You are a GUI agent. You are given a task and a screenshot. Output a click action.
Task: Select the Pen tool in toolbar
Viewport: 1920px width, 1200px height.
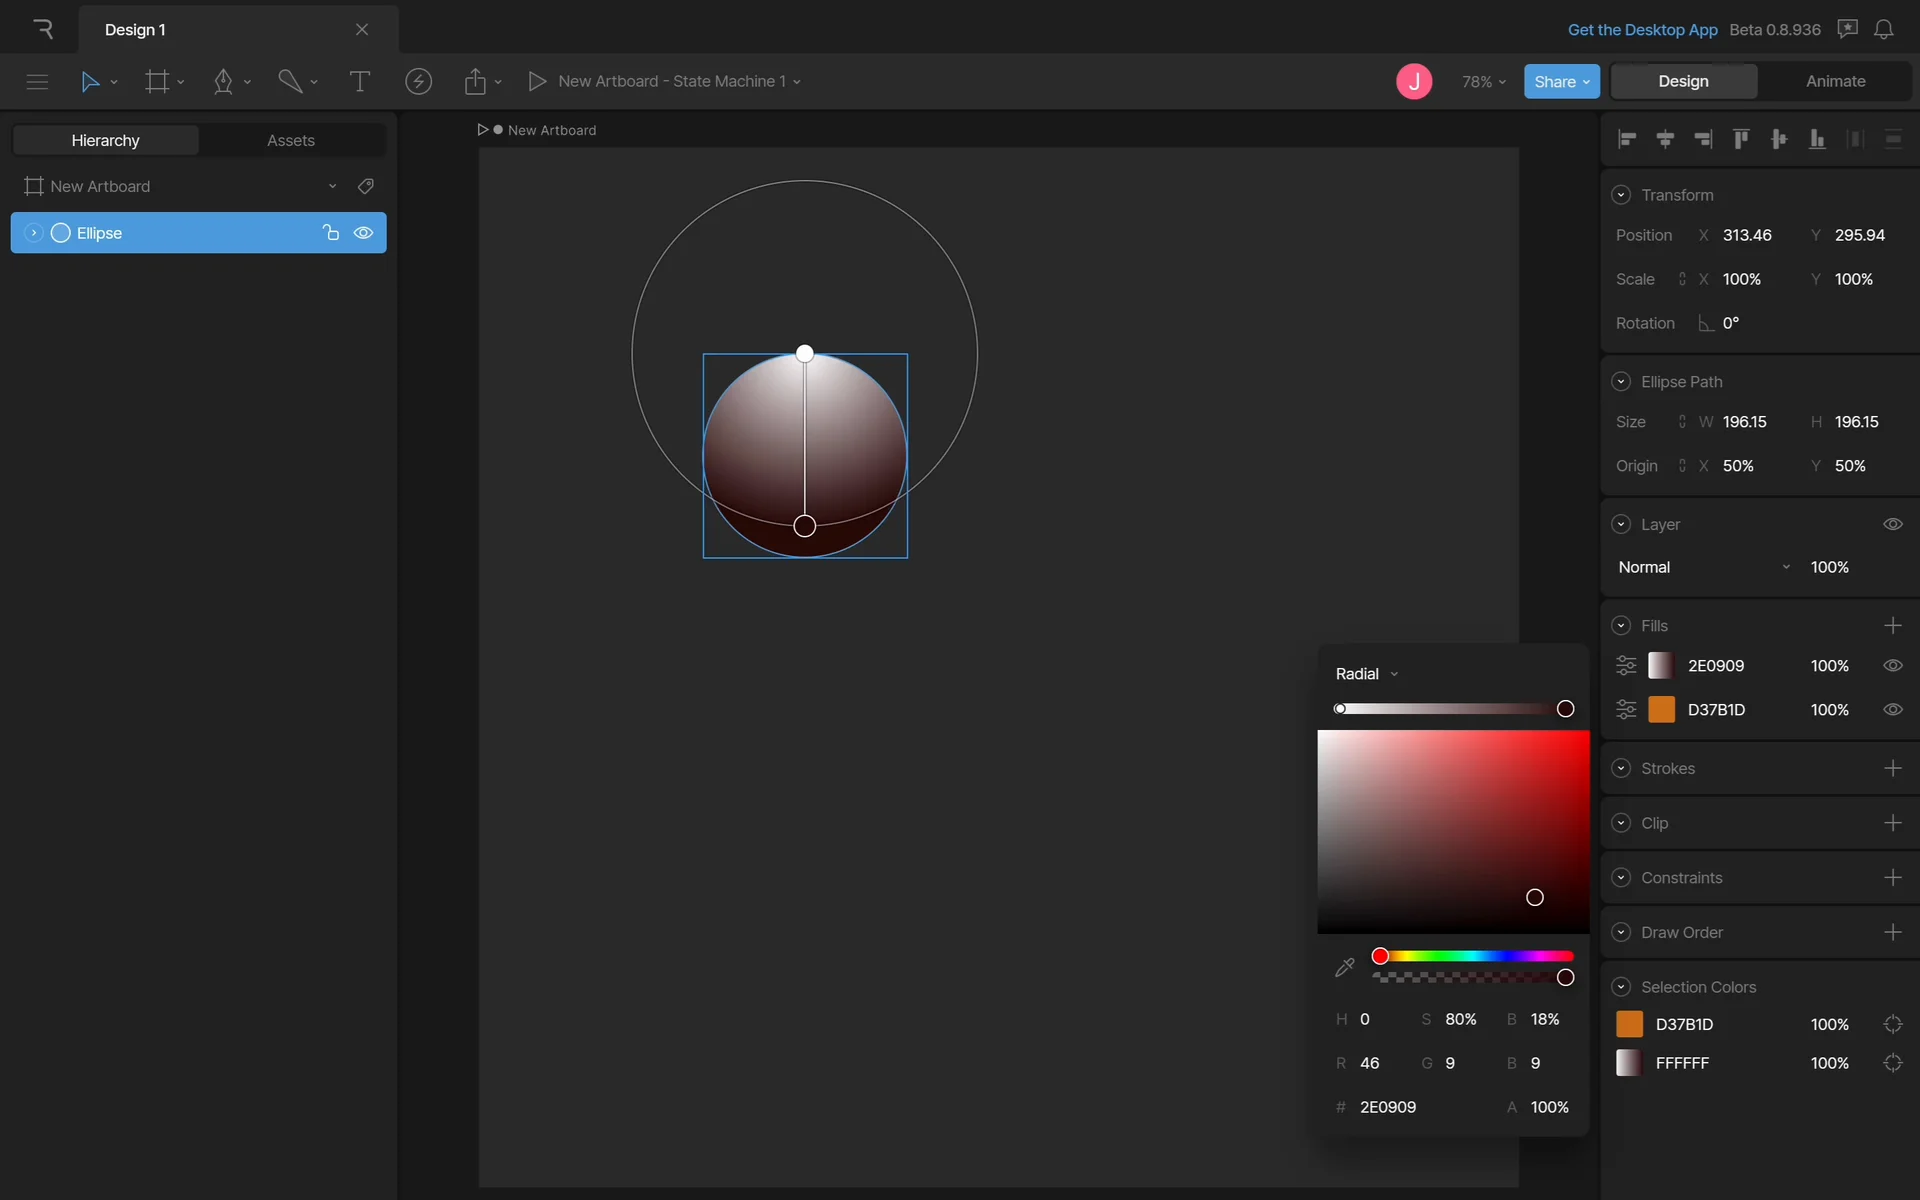[x=223, y=82]
